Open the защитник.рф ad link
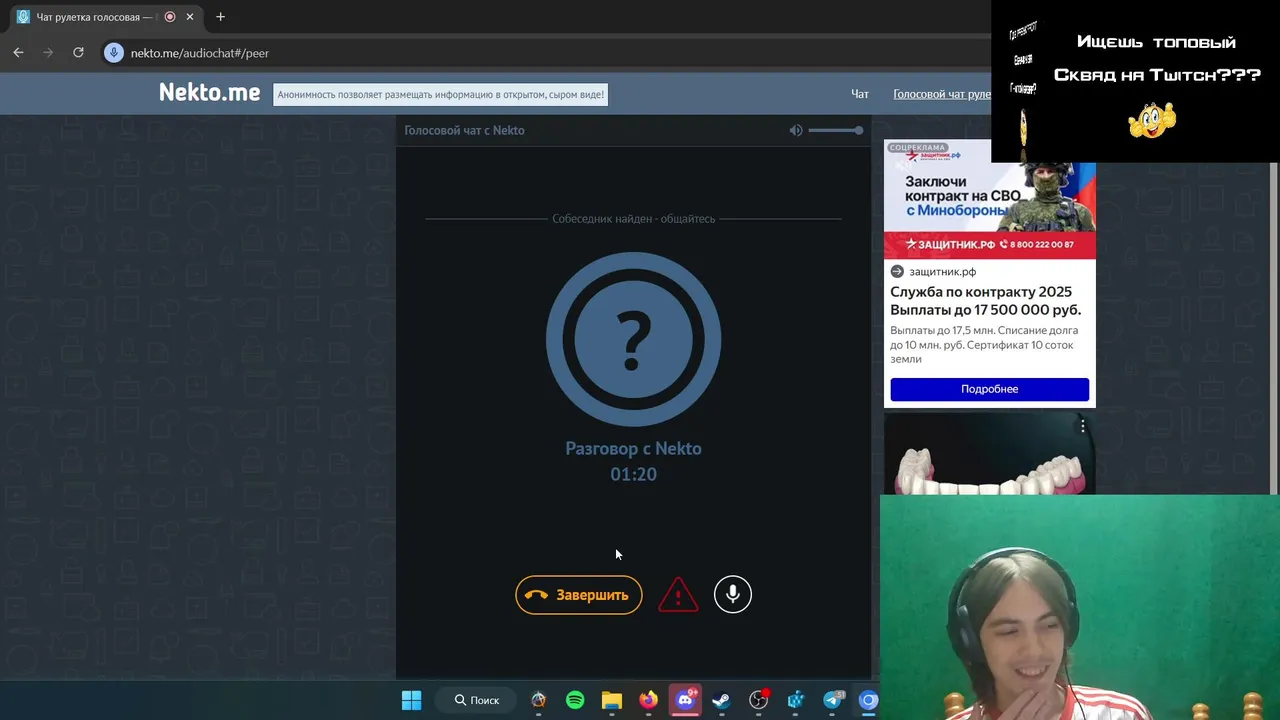Image resolution: width=1280 pixels, height=720 pixels. click(942, 272)
